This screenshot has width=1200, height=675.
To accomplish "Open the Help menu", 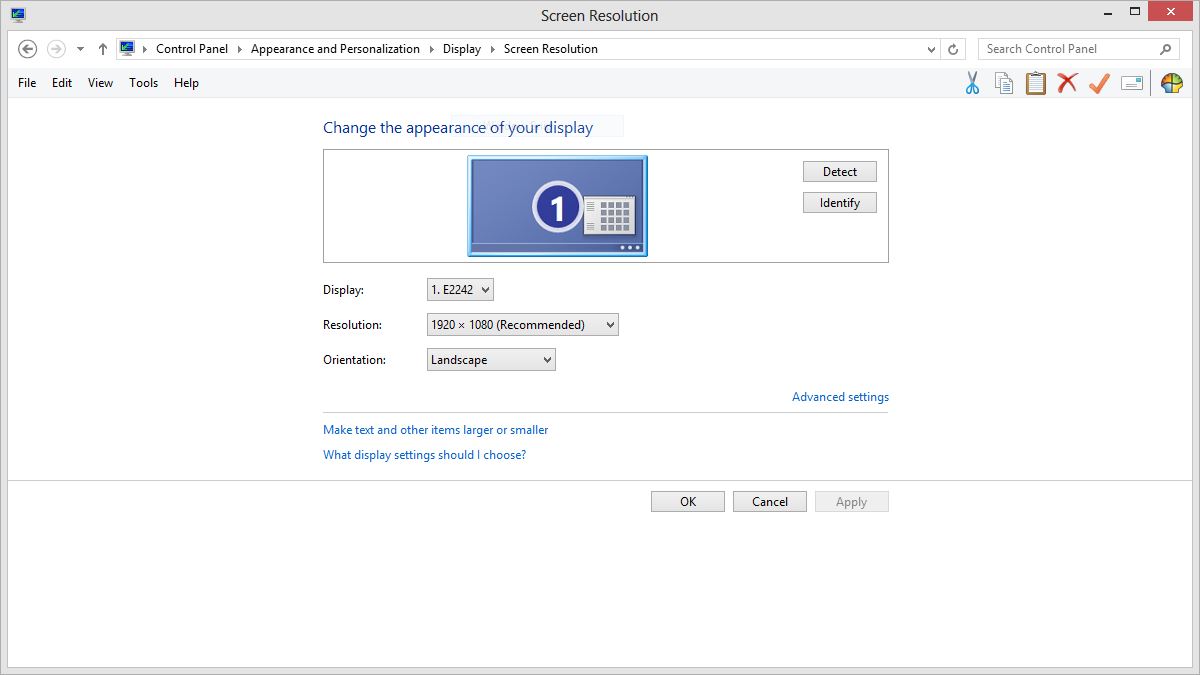I will (186, 83).
